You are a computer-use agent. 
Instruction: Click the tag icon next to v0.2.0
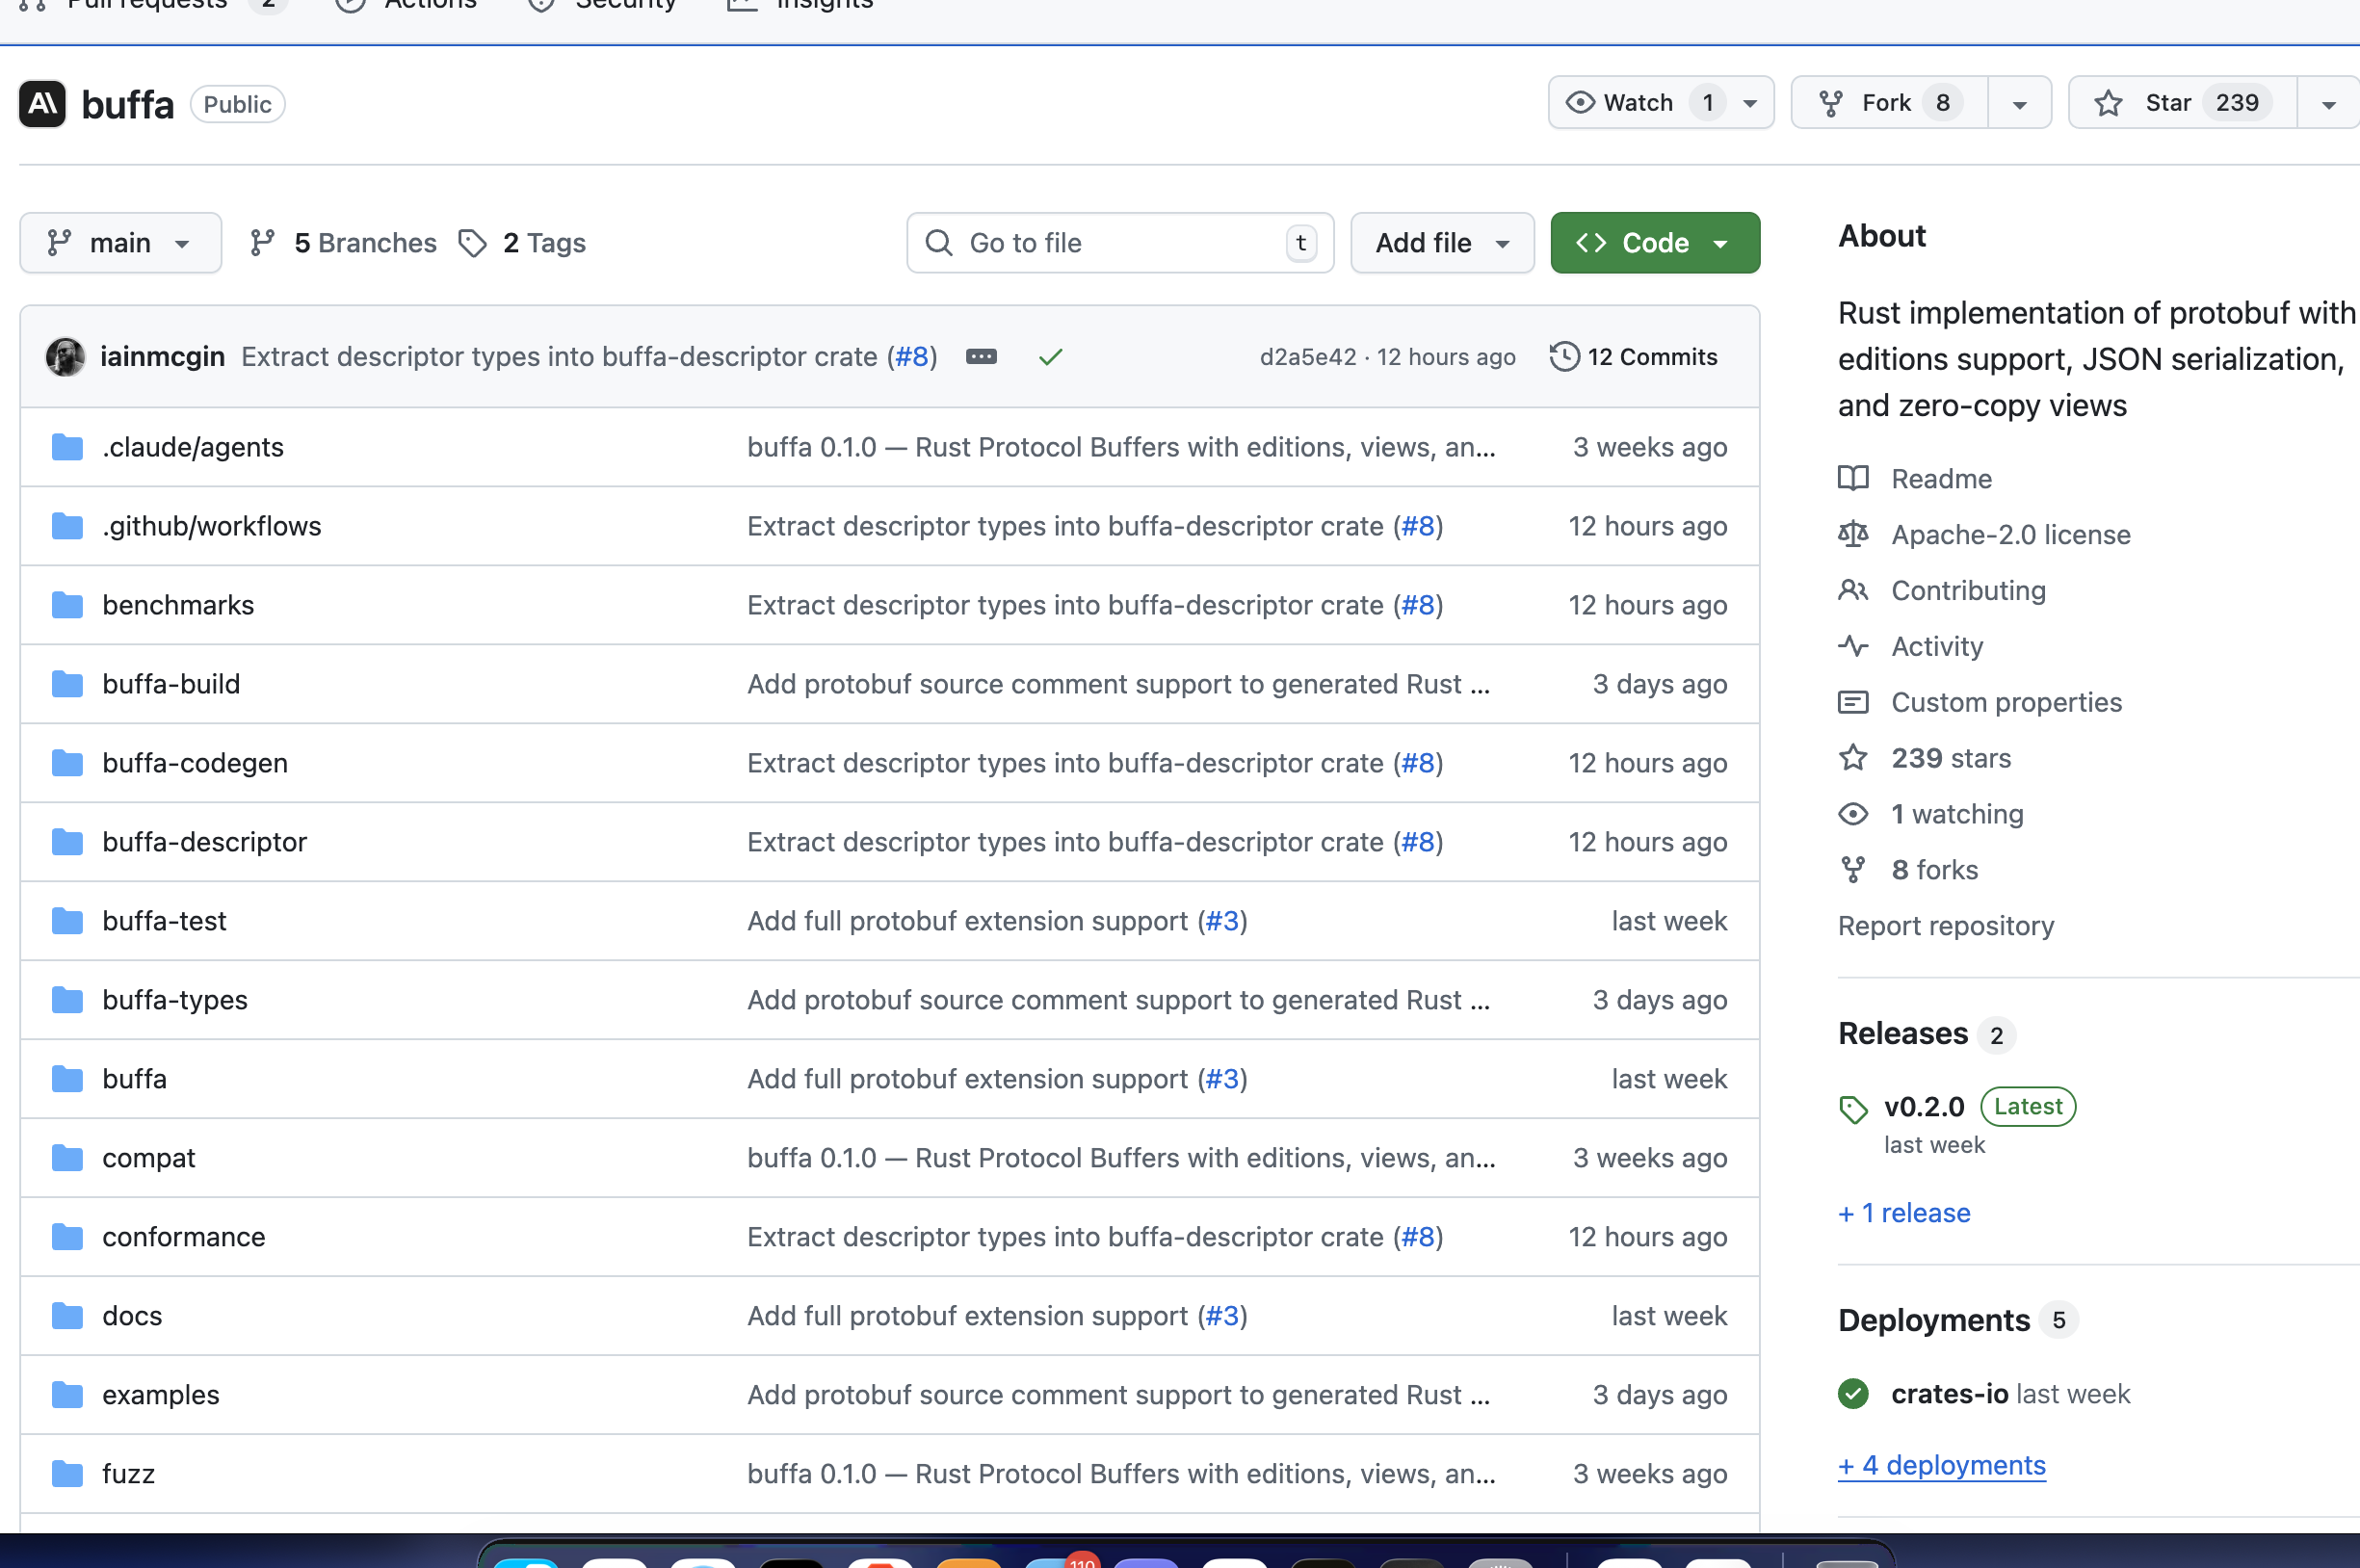click(x=1853, y=1109)
